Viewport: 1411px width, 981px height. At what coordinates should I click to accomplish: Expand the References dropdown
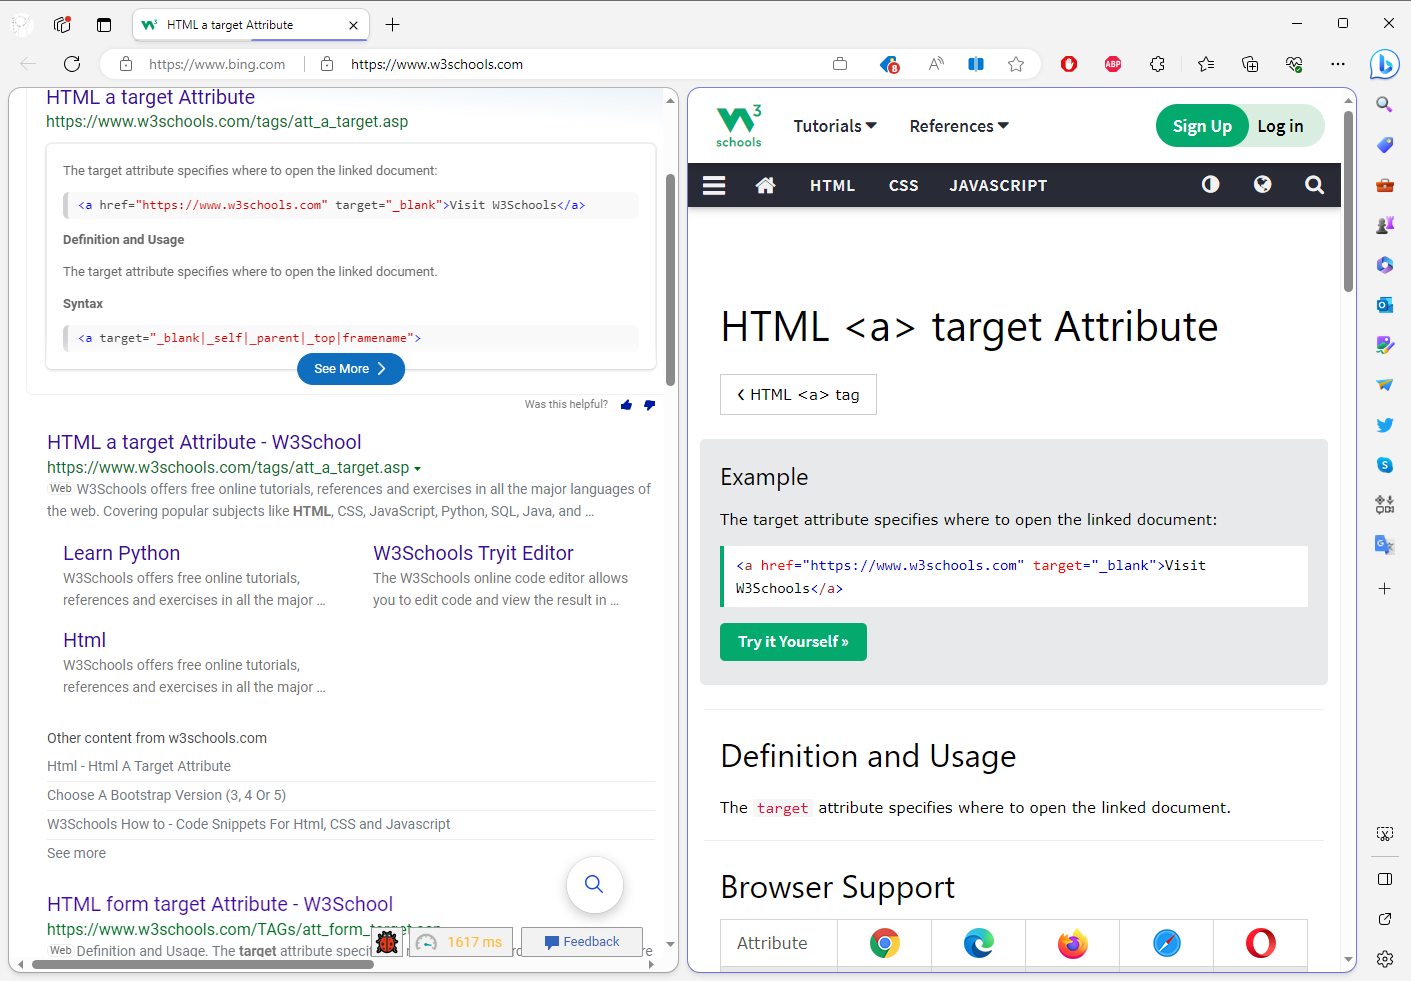coord(957,126)
